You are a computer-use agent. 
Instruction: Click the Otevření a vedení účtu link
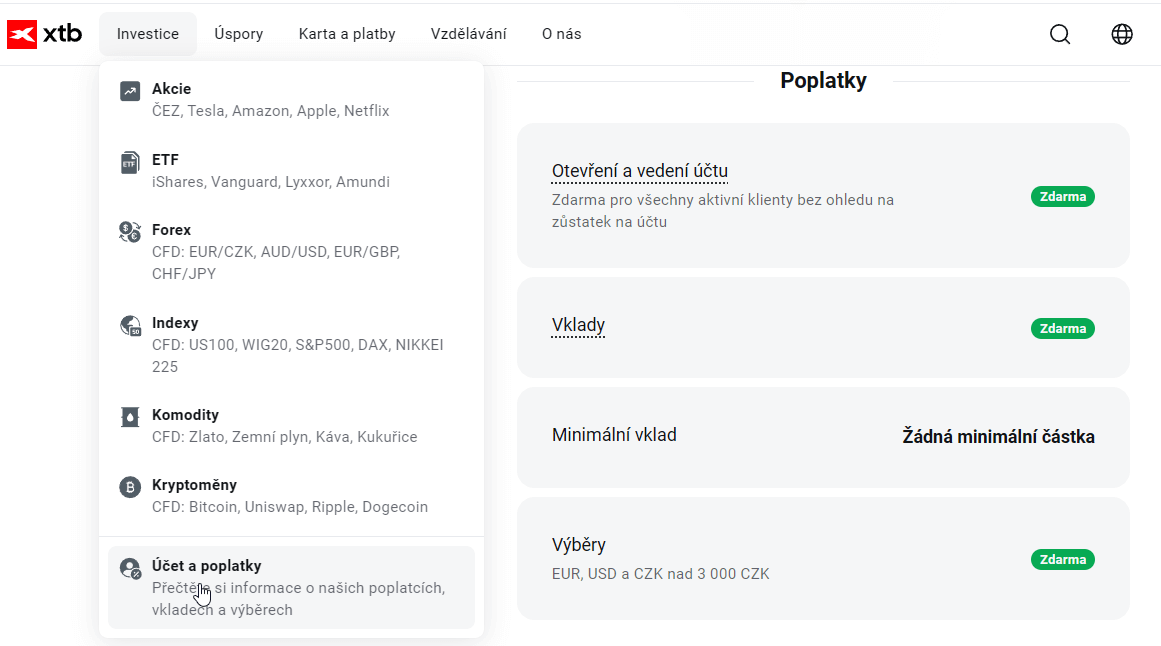(640, 171)
